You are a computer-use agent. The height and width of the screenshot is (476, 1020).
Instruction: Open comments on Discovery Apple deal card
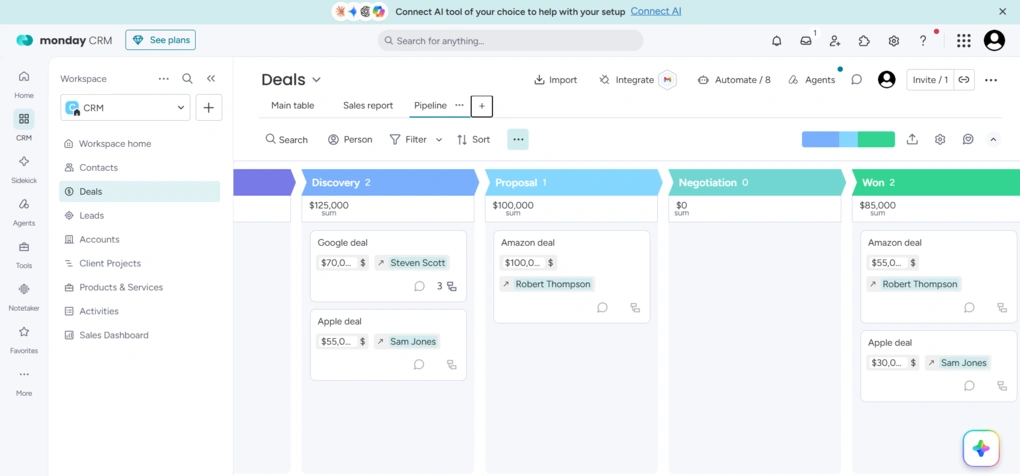pyautogui.click(x=419, y=365)
